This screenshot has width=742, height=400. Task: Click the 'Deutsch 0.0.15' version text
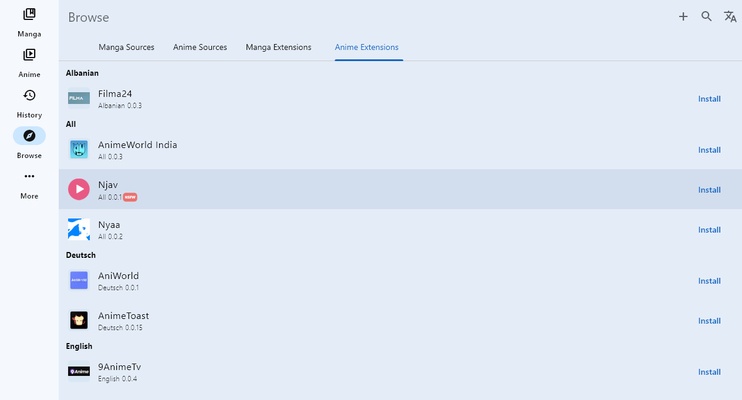coord(120,328)
